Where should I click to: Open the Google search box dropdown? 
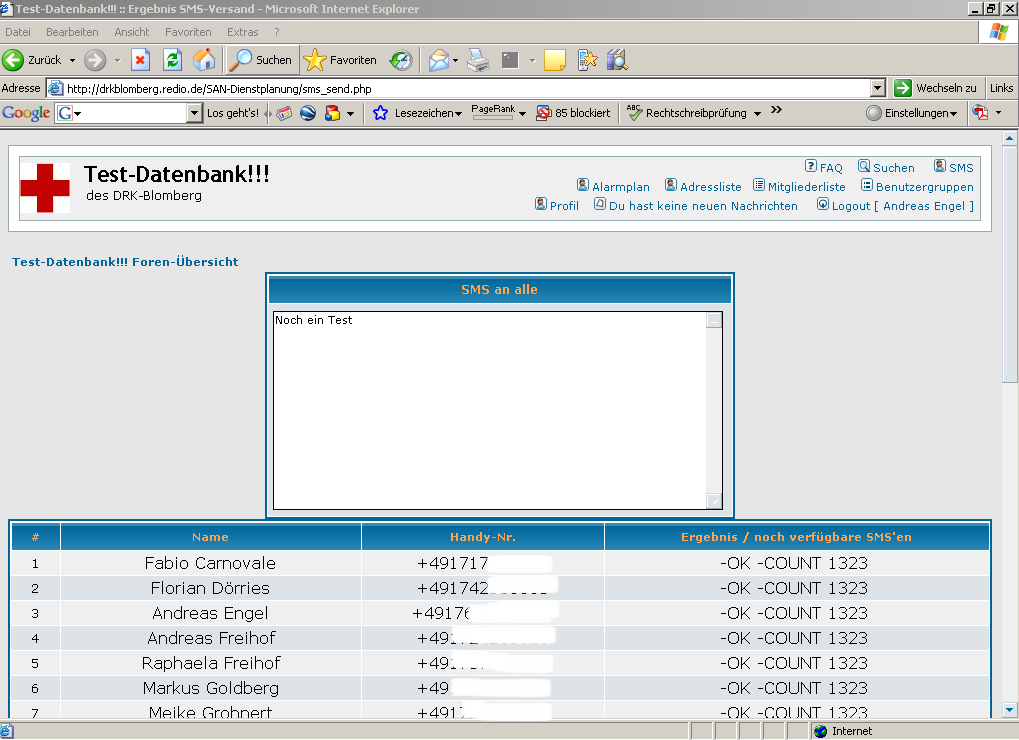coord(195,113)
